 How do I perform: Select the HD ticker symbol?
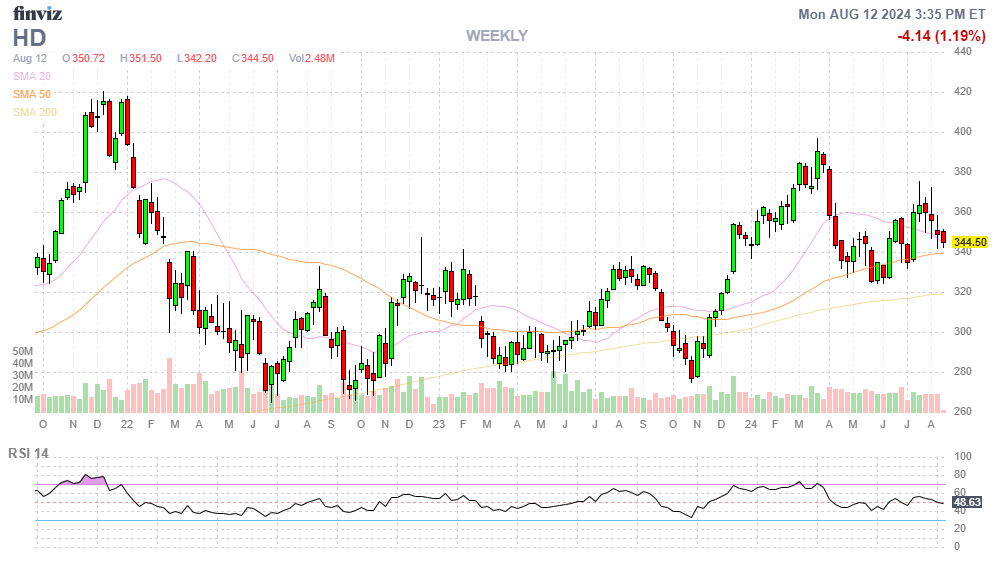click(x=30, y=38)
